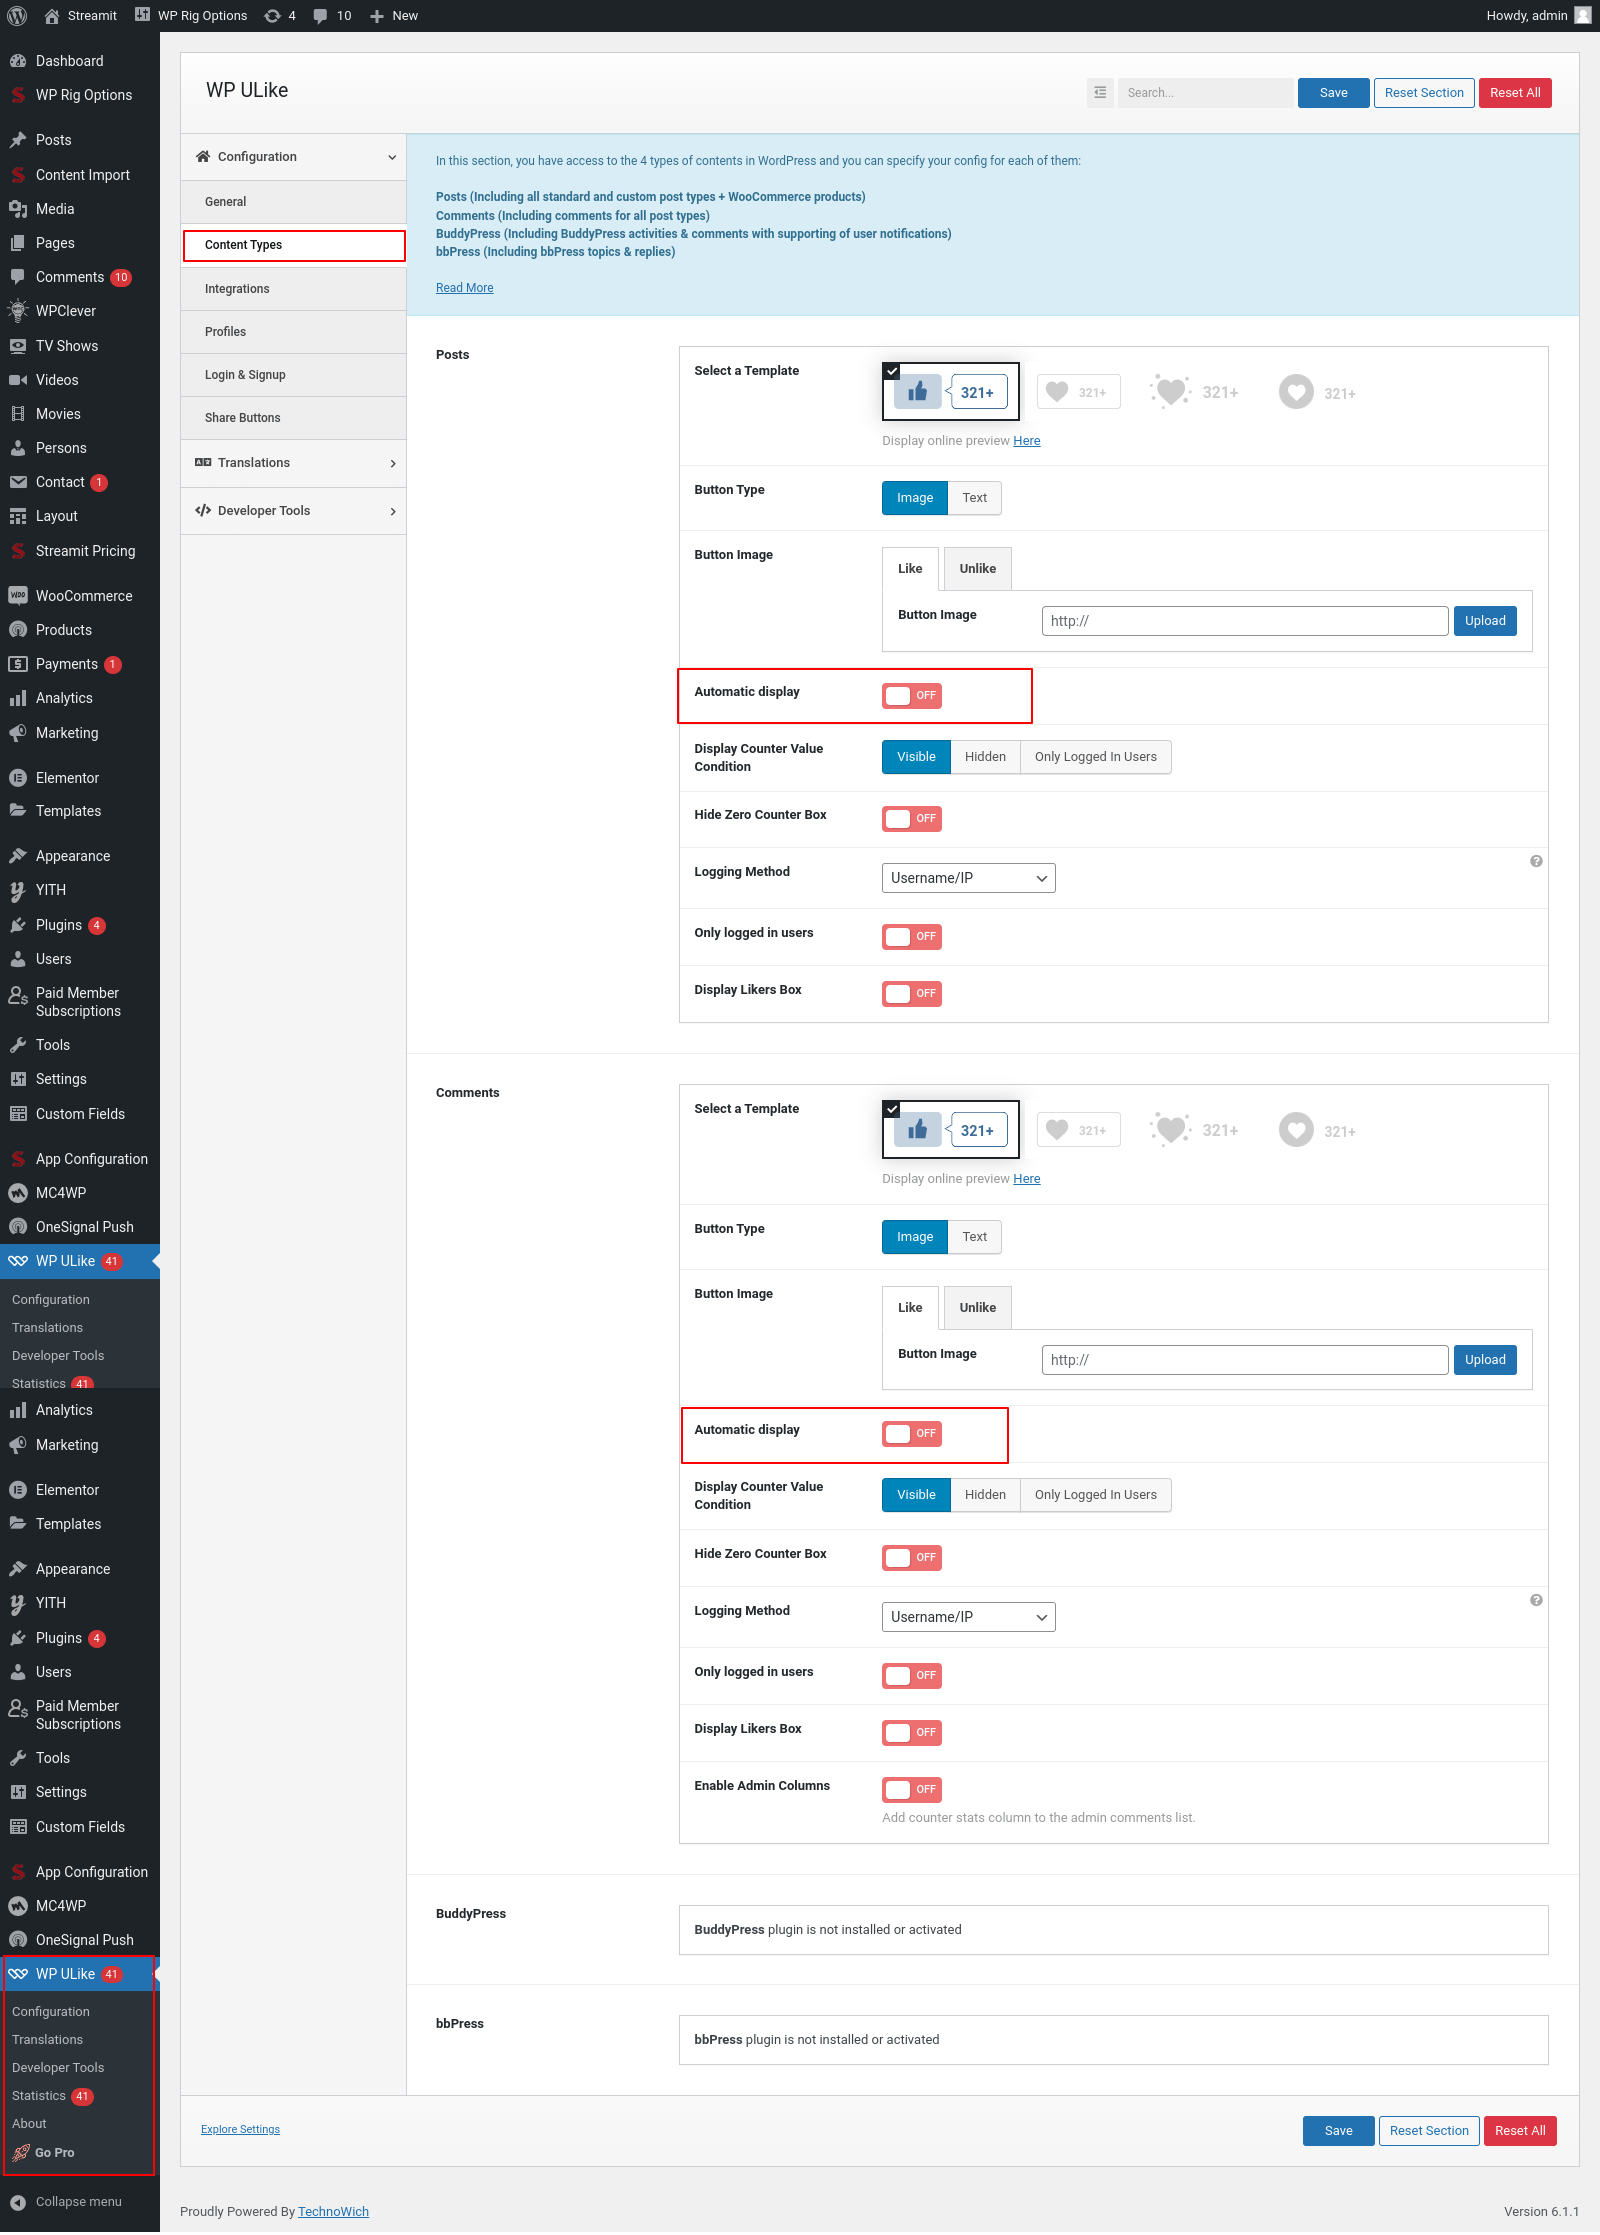This screenshot has height=2235, width=1600.
Task: Toggle Hide Zero Counter Box in Comments
Action: point(912,1557)
